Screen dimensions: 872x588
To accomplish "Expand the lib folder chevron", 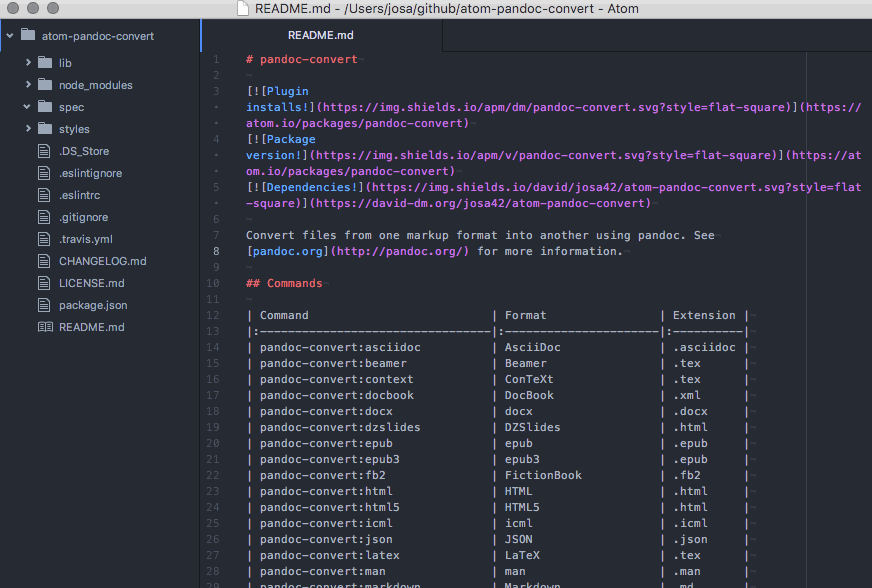I will pyautogui.click(x=28, y=63).
